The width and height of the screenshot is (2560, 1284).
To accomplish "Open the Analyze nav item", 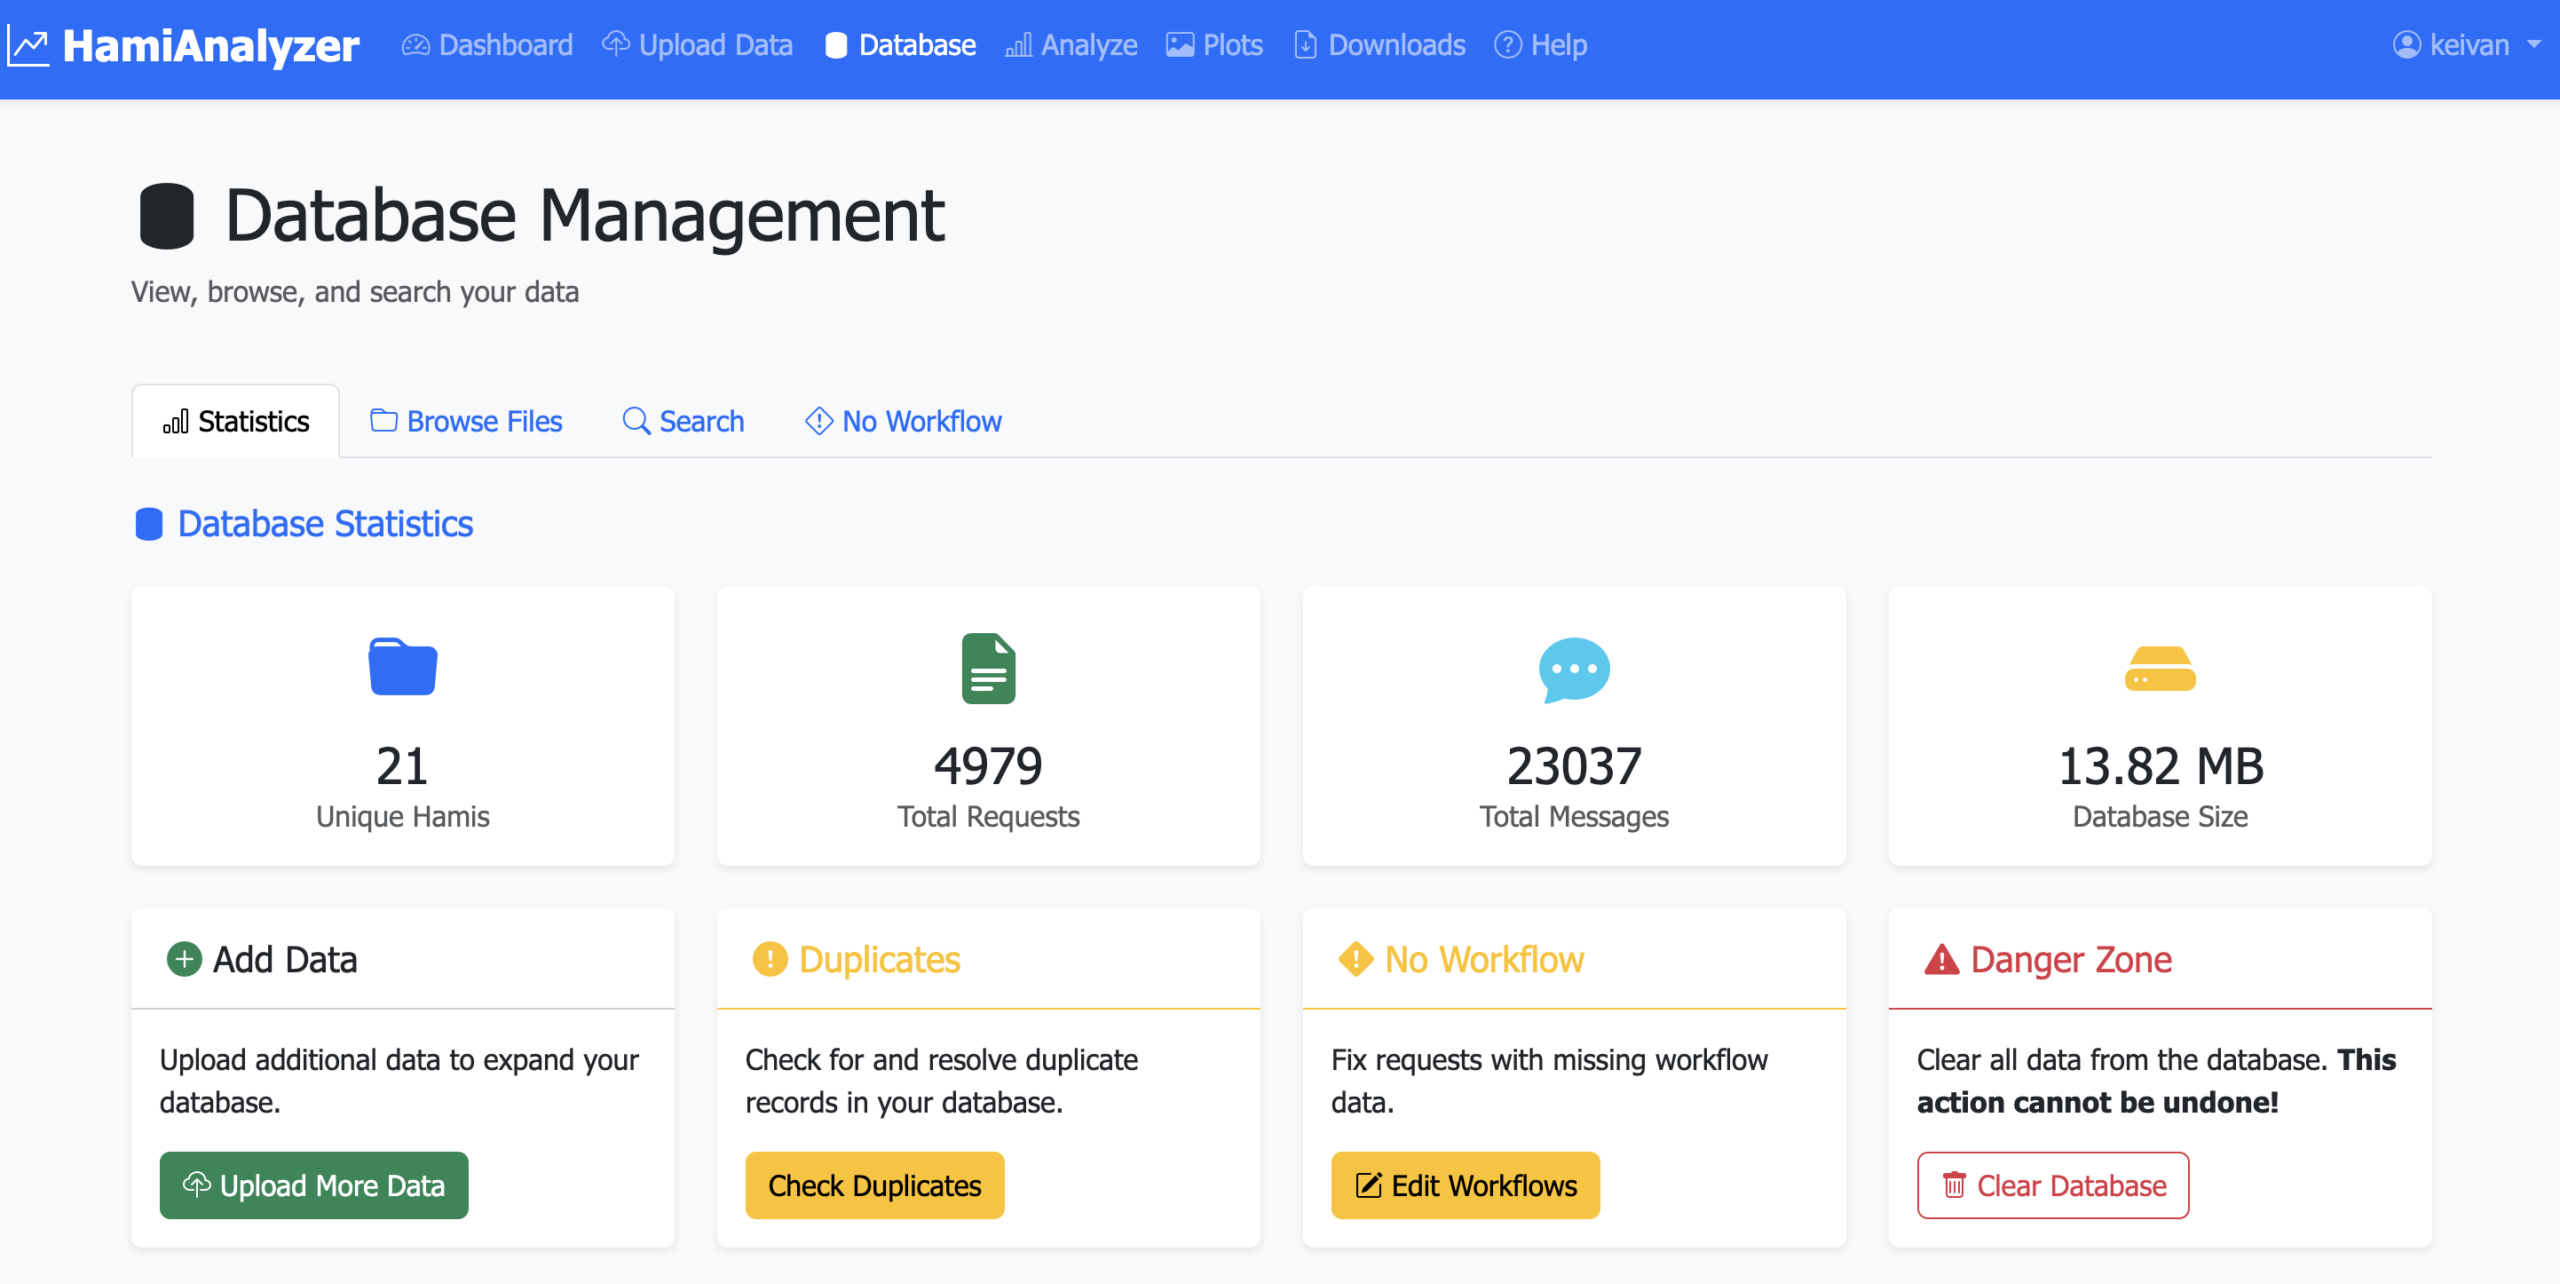I will tap(1071, 45).
